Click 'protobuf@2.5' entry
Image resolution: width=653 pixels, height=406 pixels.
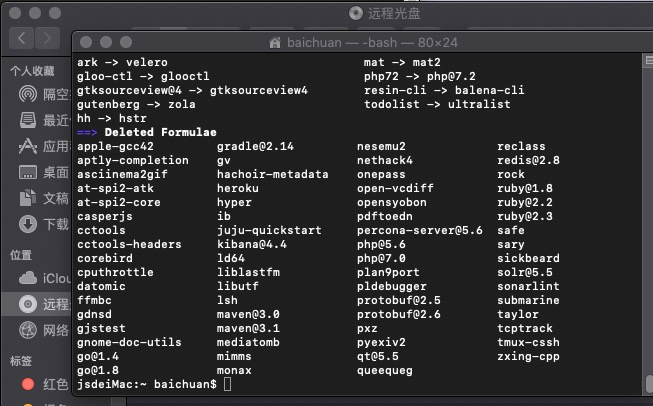[x=399, y=300]
